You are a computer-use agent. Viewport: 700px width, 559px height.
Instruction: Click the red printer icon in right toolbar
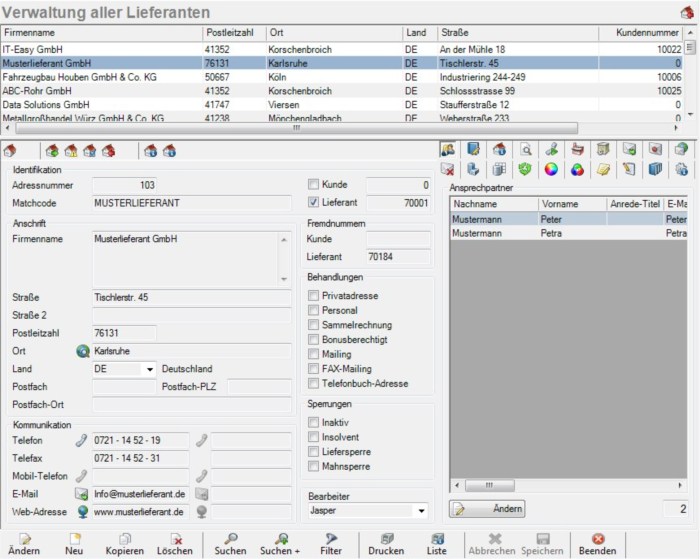(577, 150)
